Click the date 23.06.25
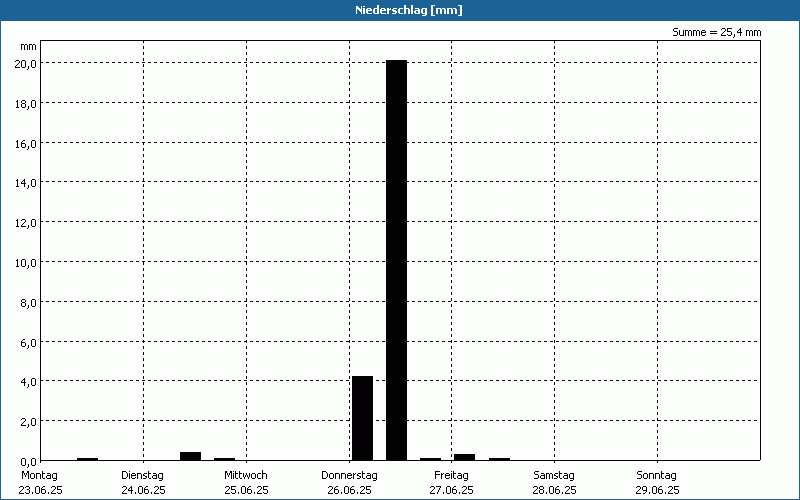Viewport: 800px width, 500px height. [40, 490]
